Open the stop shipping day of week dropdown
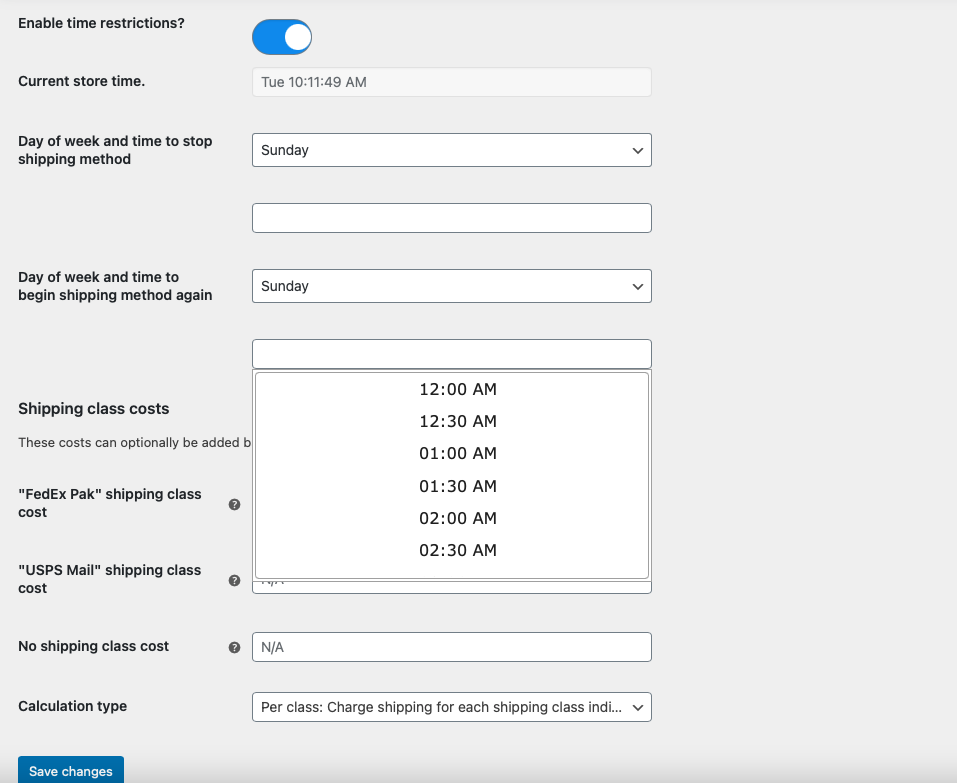Viewport: 957px width, 783px height. click(x=452, y=150)
